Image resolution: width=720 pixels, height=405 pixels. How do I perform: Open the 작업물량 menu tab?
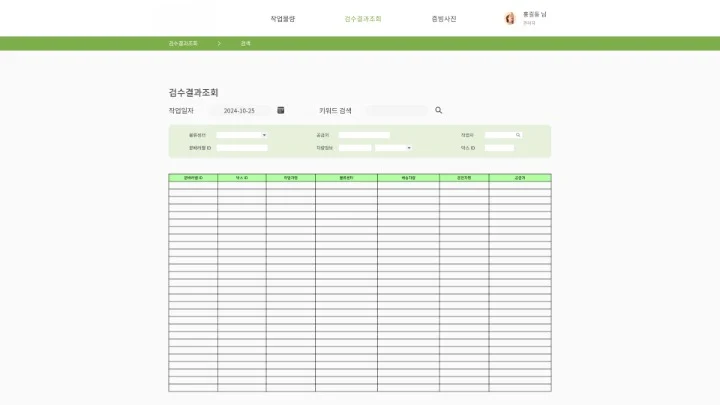point(282,19)
